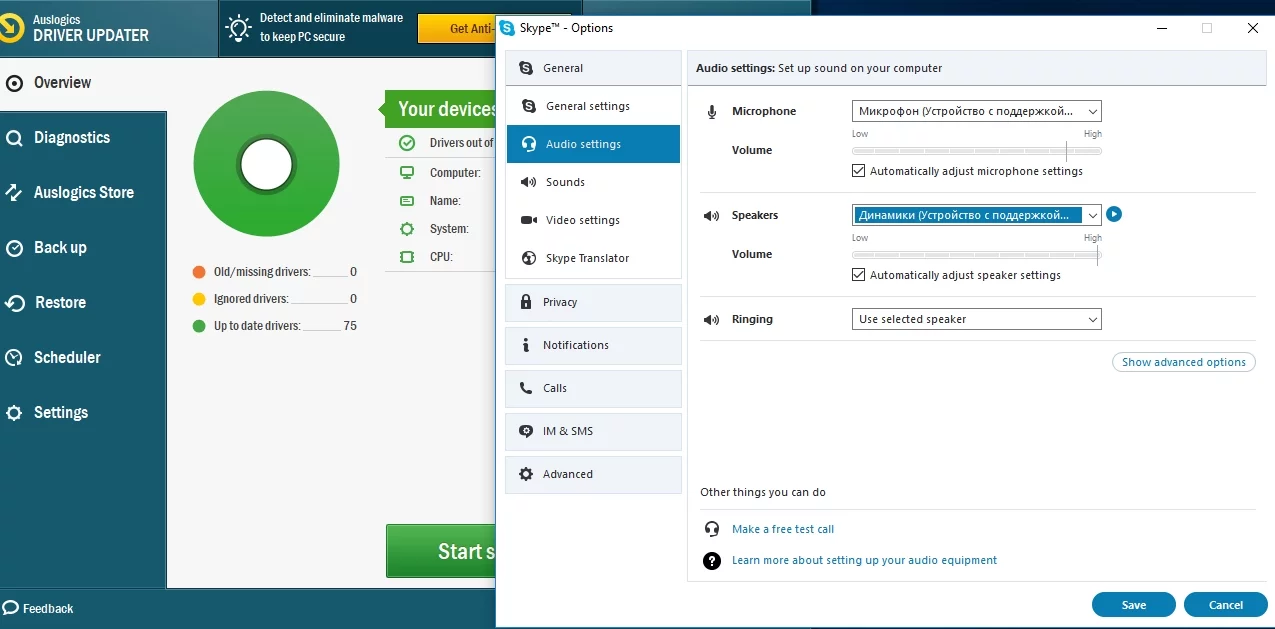Click the Audio settings headset icon
The image size is (1275, 629).
[528, 144]
